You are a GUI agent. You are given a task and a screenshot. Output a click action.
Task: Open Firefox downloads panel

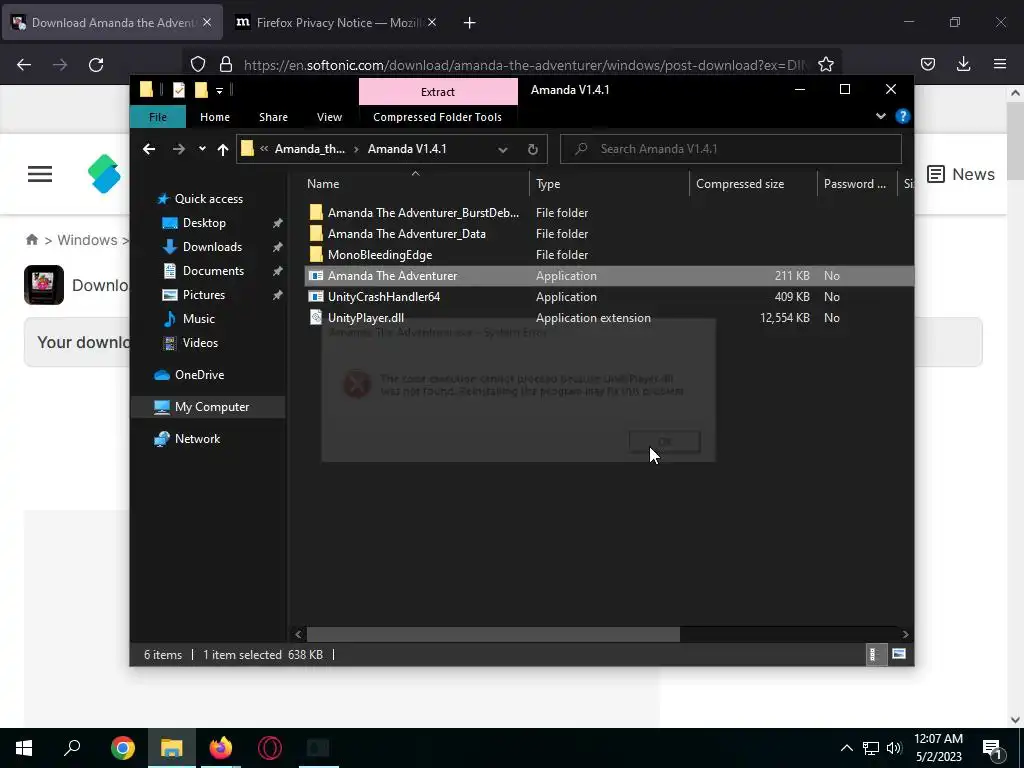click(x=963, y=64)
